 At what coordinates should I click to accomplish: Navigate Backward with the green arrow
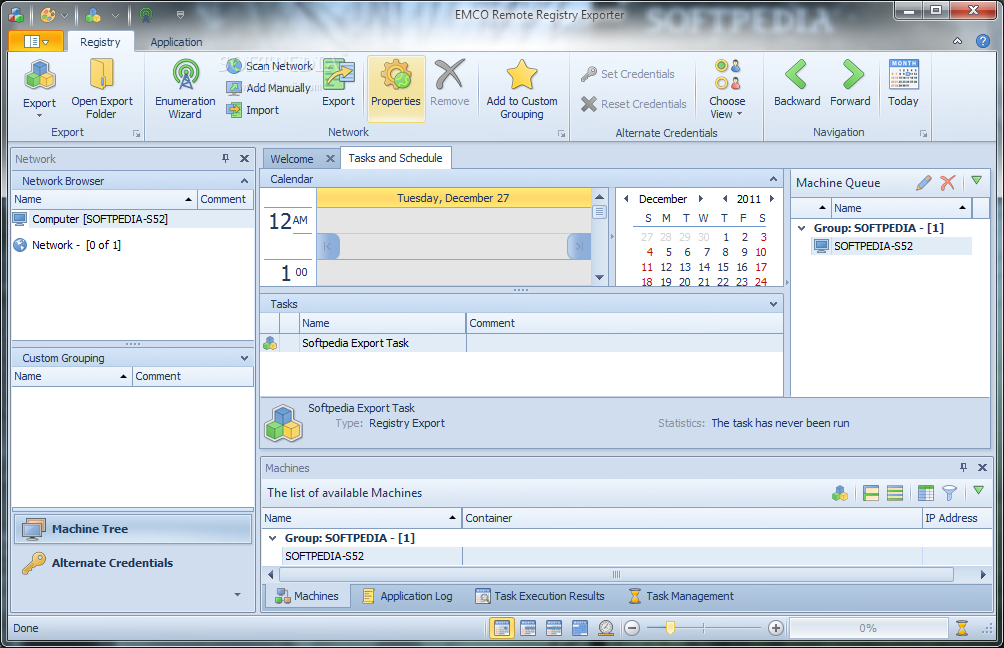797,83
